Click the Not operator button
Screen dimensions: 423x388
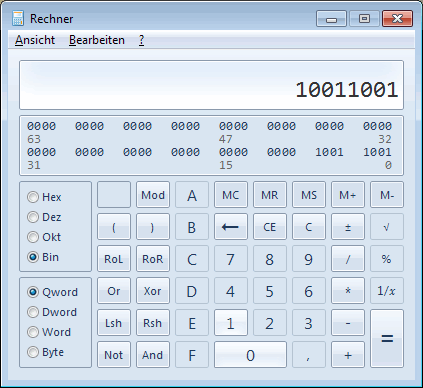coord(114,355)
